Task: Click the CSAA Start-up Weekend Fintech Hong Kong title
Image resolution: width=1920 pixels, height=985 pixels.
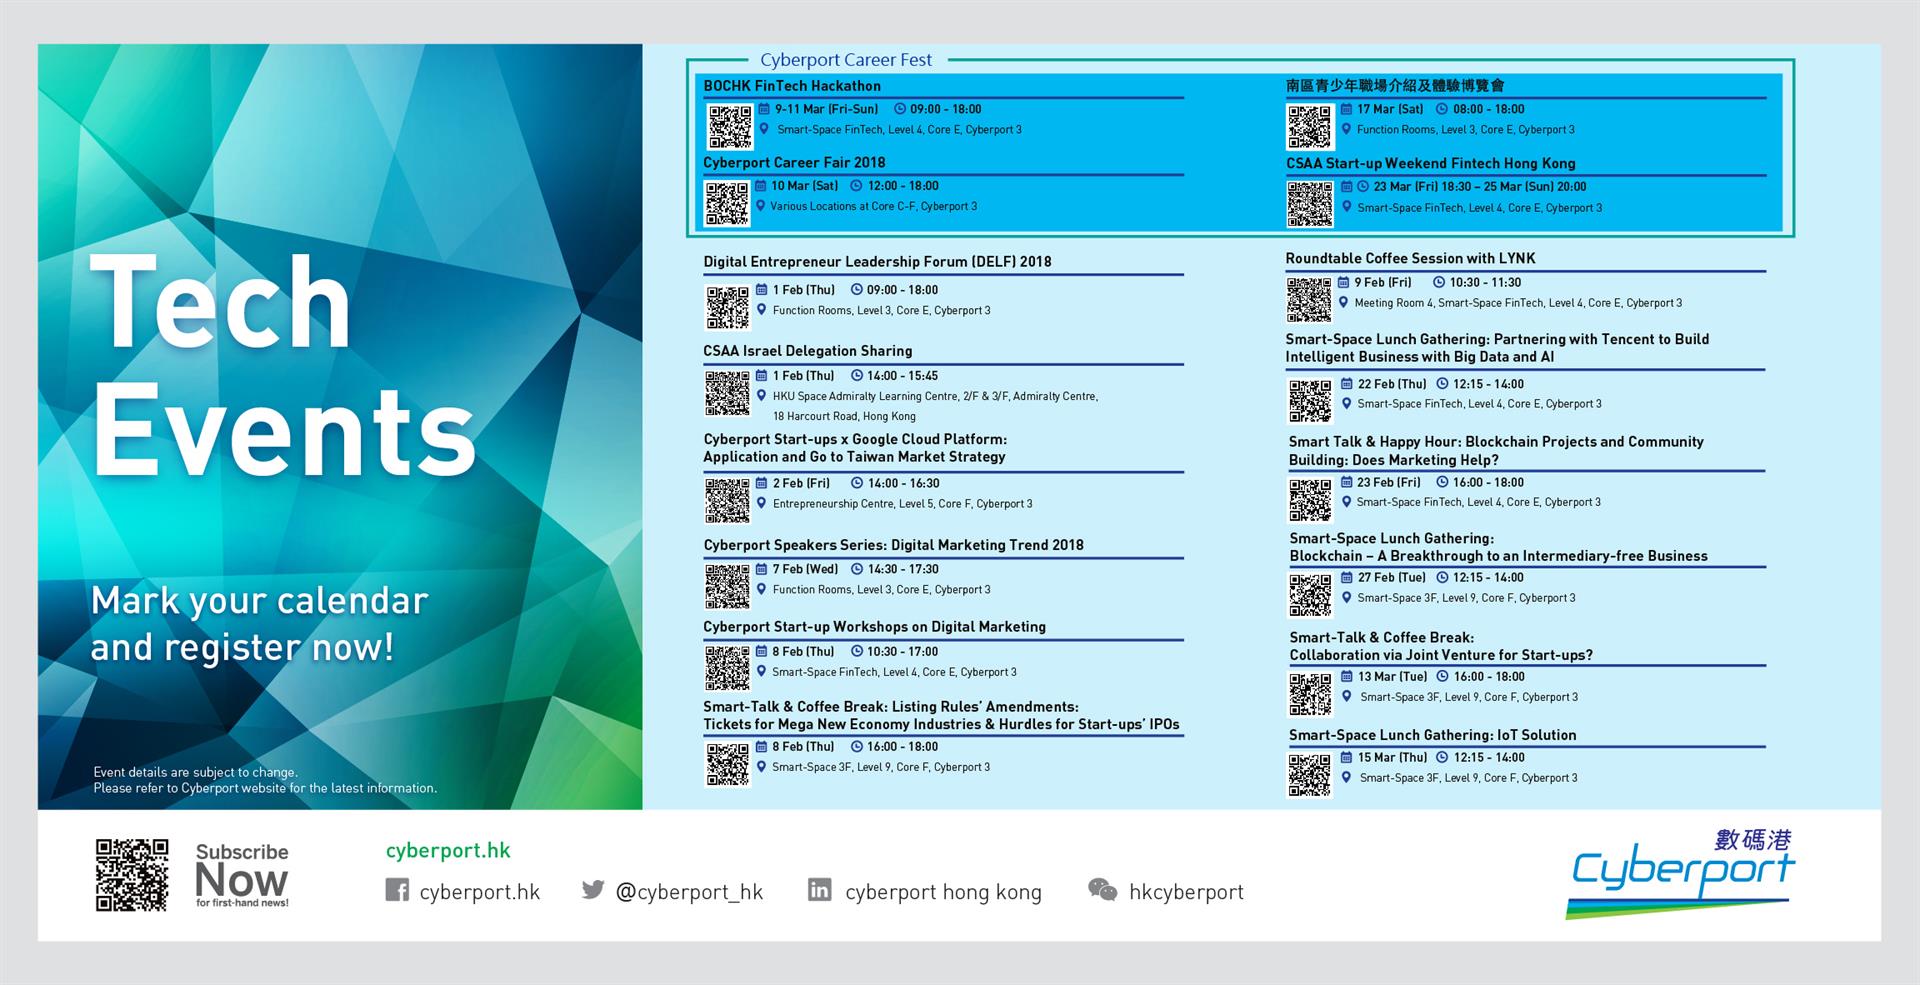Action: pos(1430,163)
